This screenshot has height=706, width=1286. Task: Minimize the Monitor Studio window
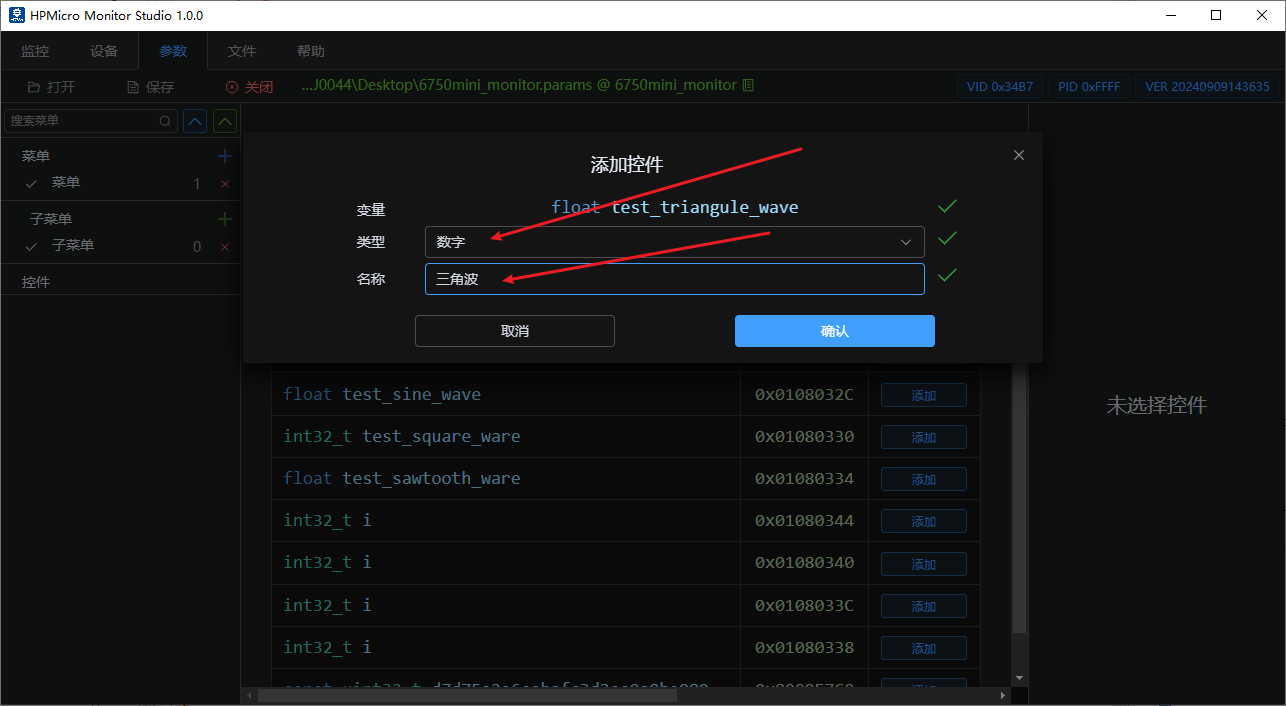coord(1171,15)
